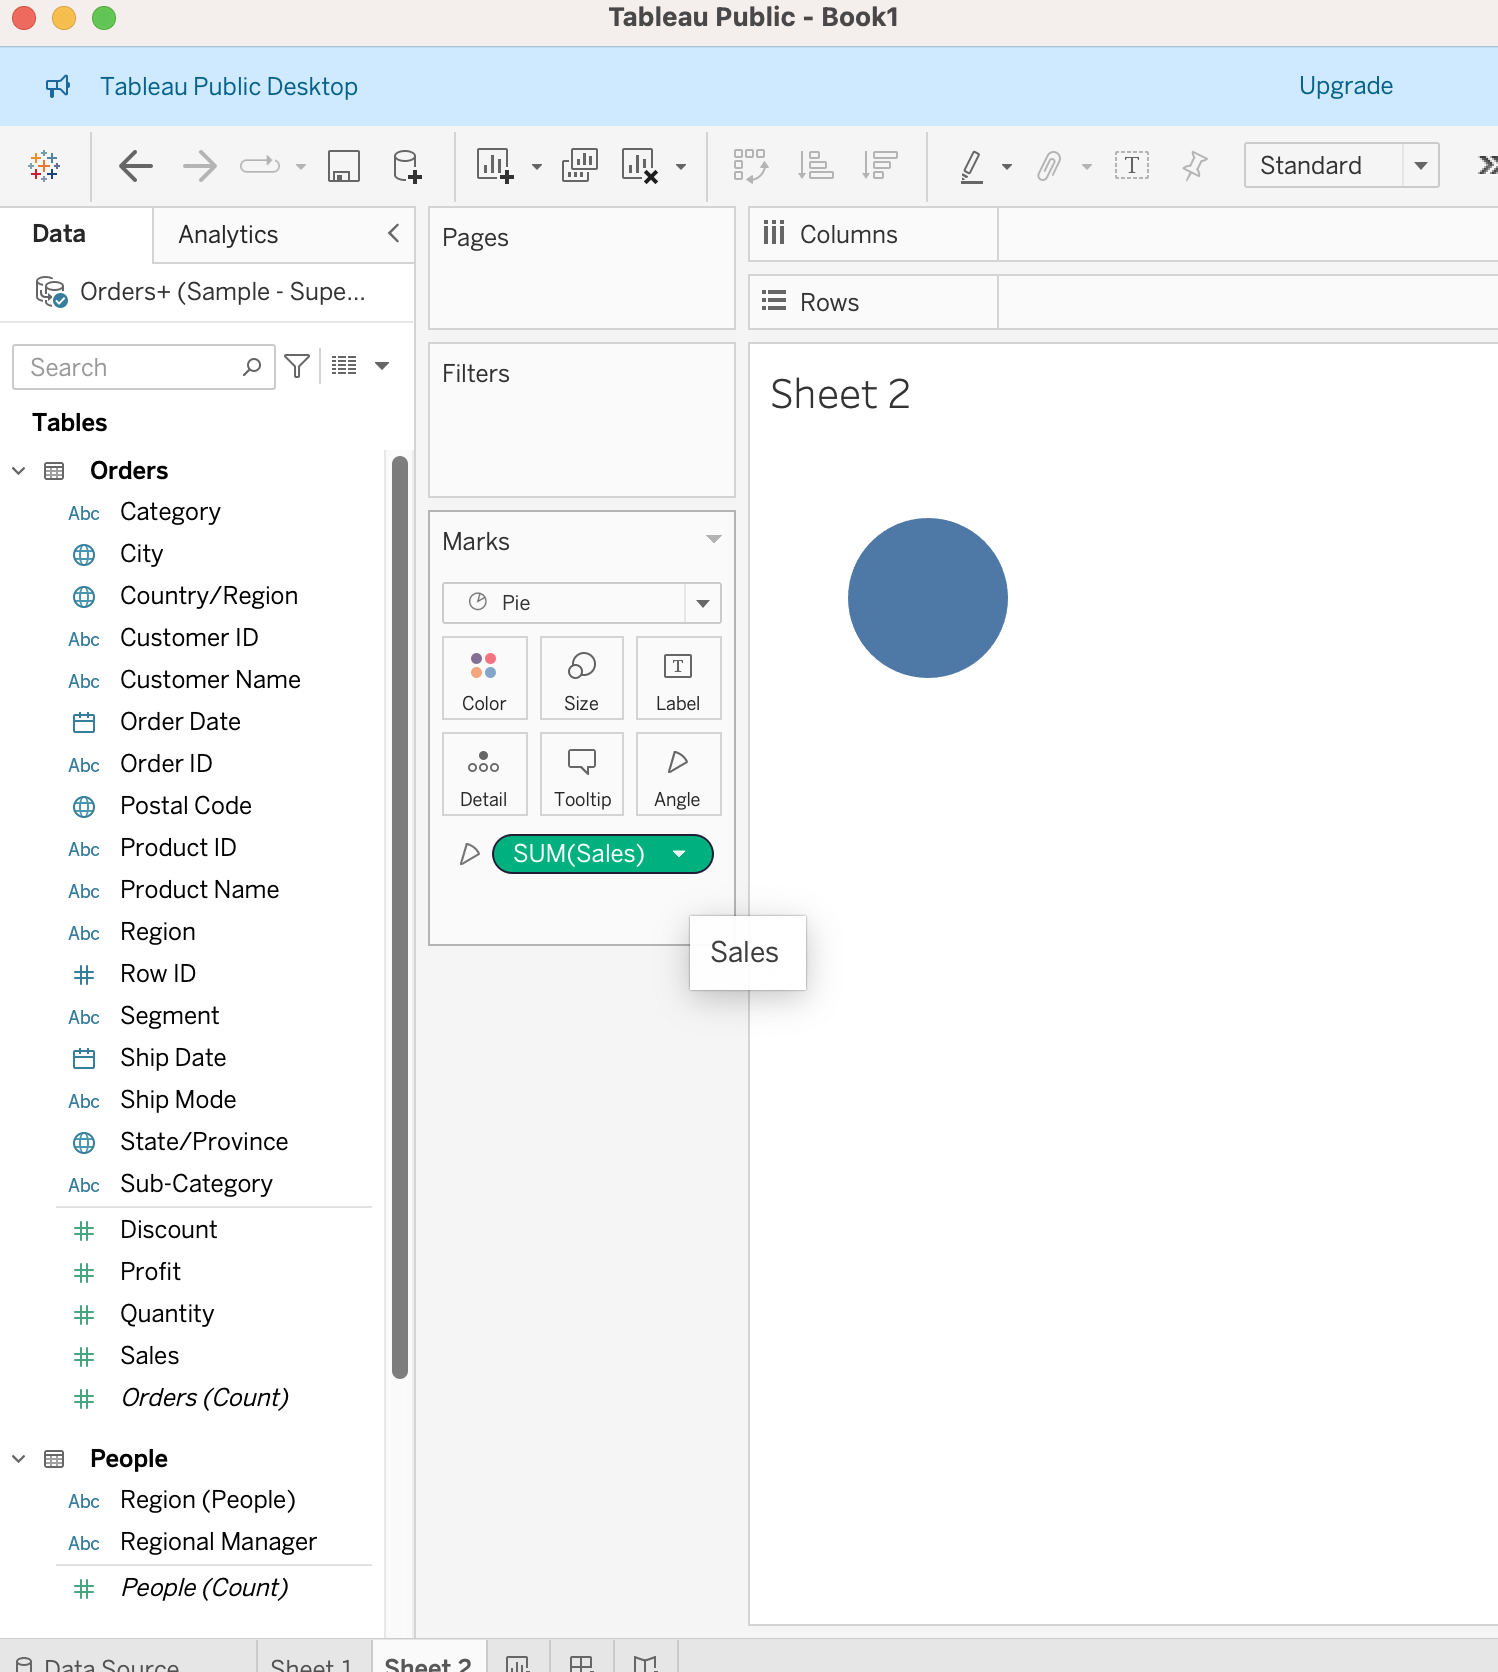Click the Upgrade link
The width and height of the screenshot is (1498, 1672).
pyautogui.click(x=1346, y=86)
